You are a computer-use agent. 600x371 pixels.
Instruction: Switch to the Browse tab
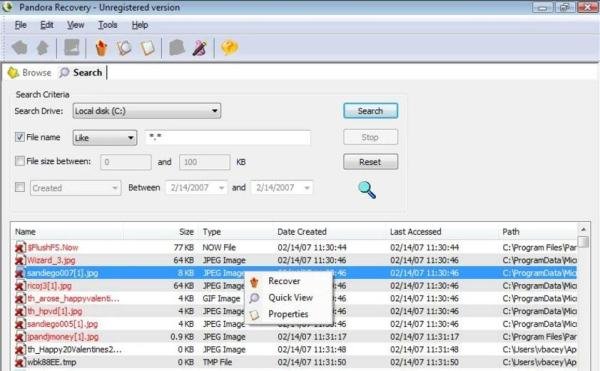click(29, 72)
